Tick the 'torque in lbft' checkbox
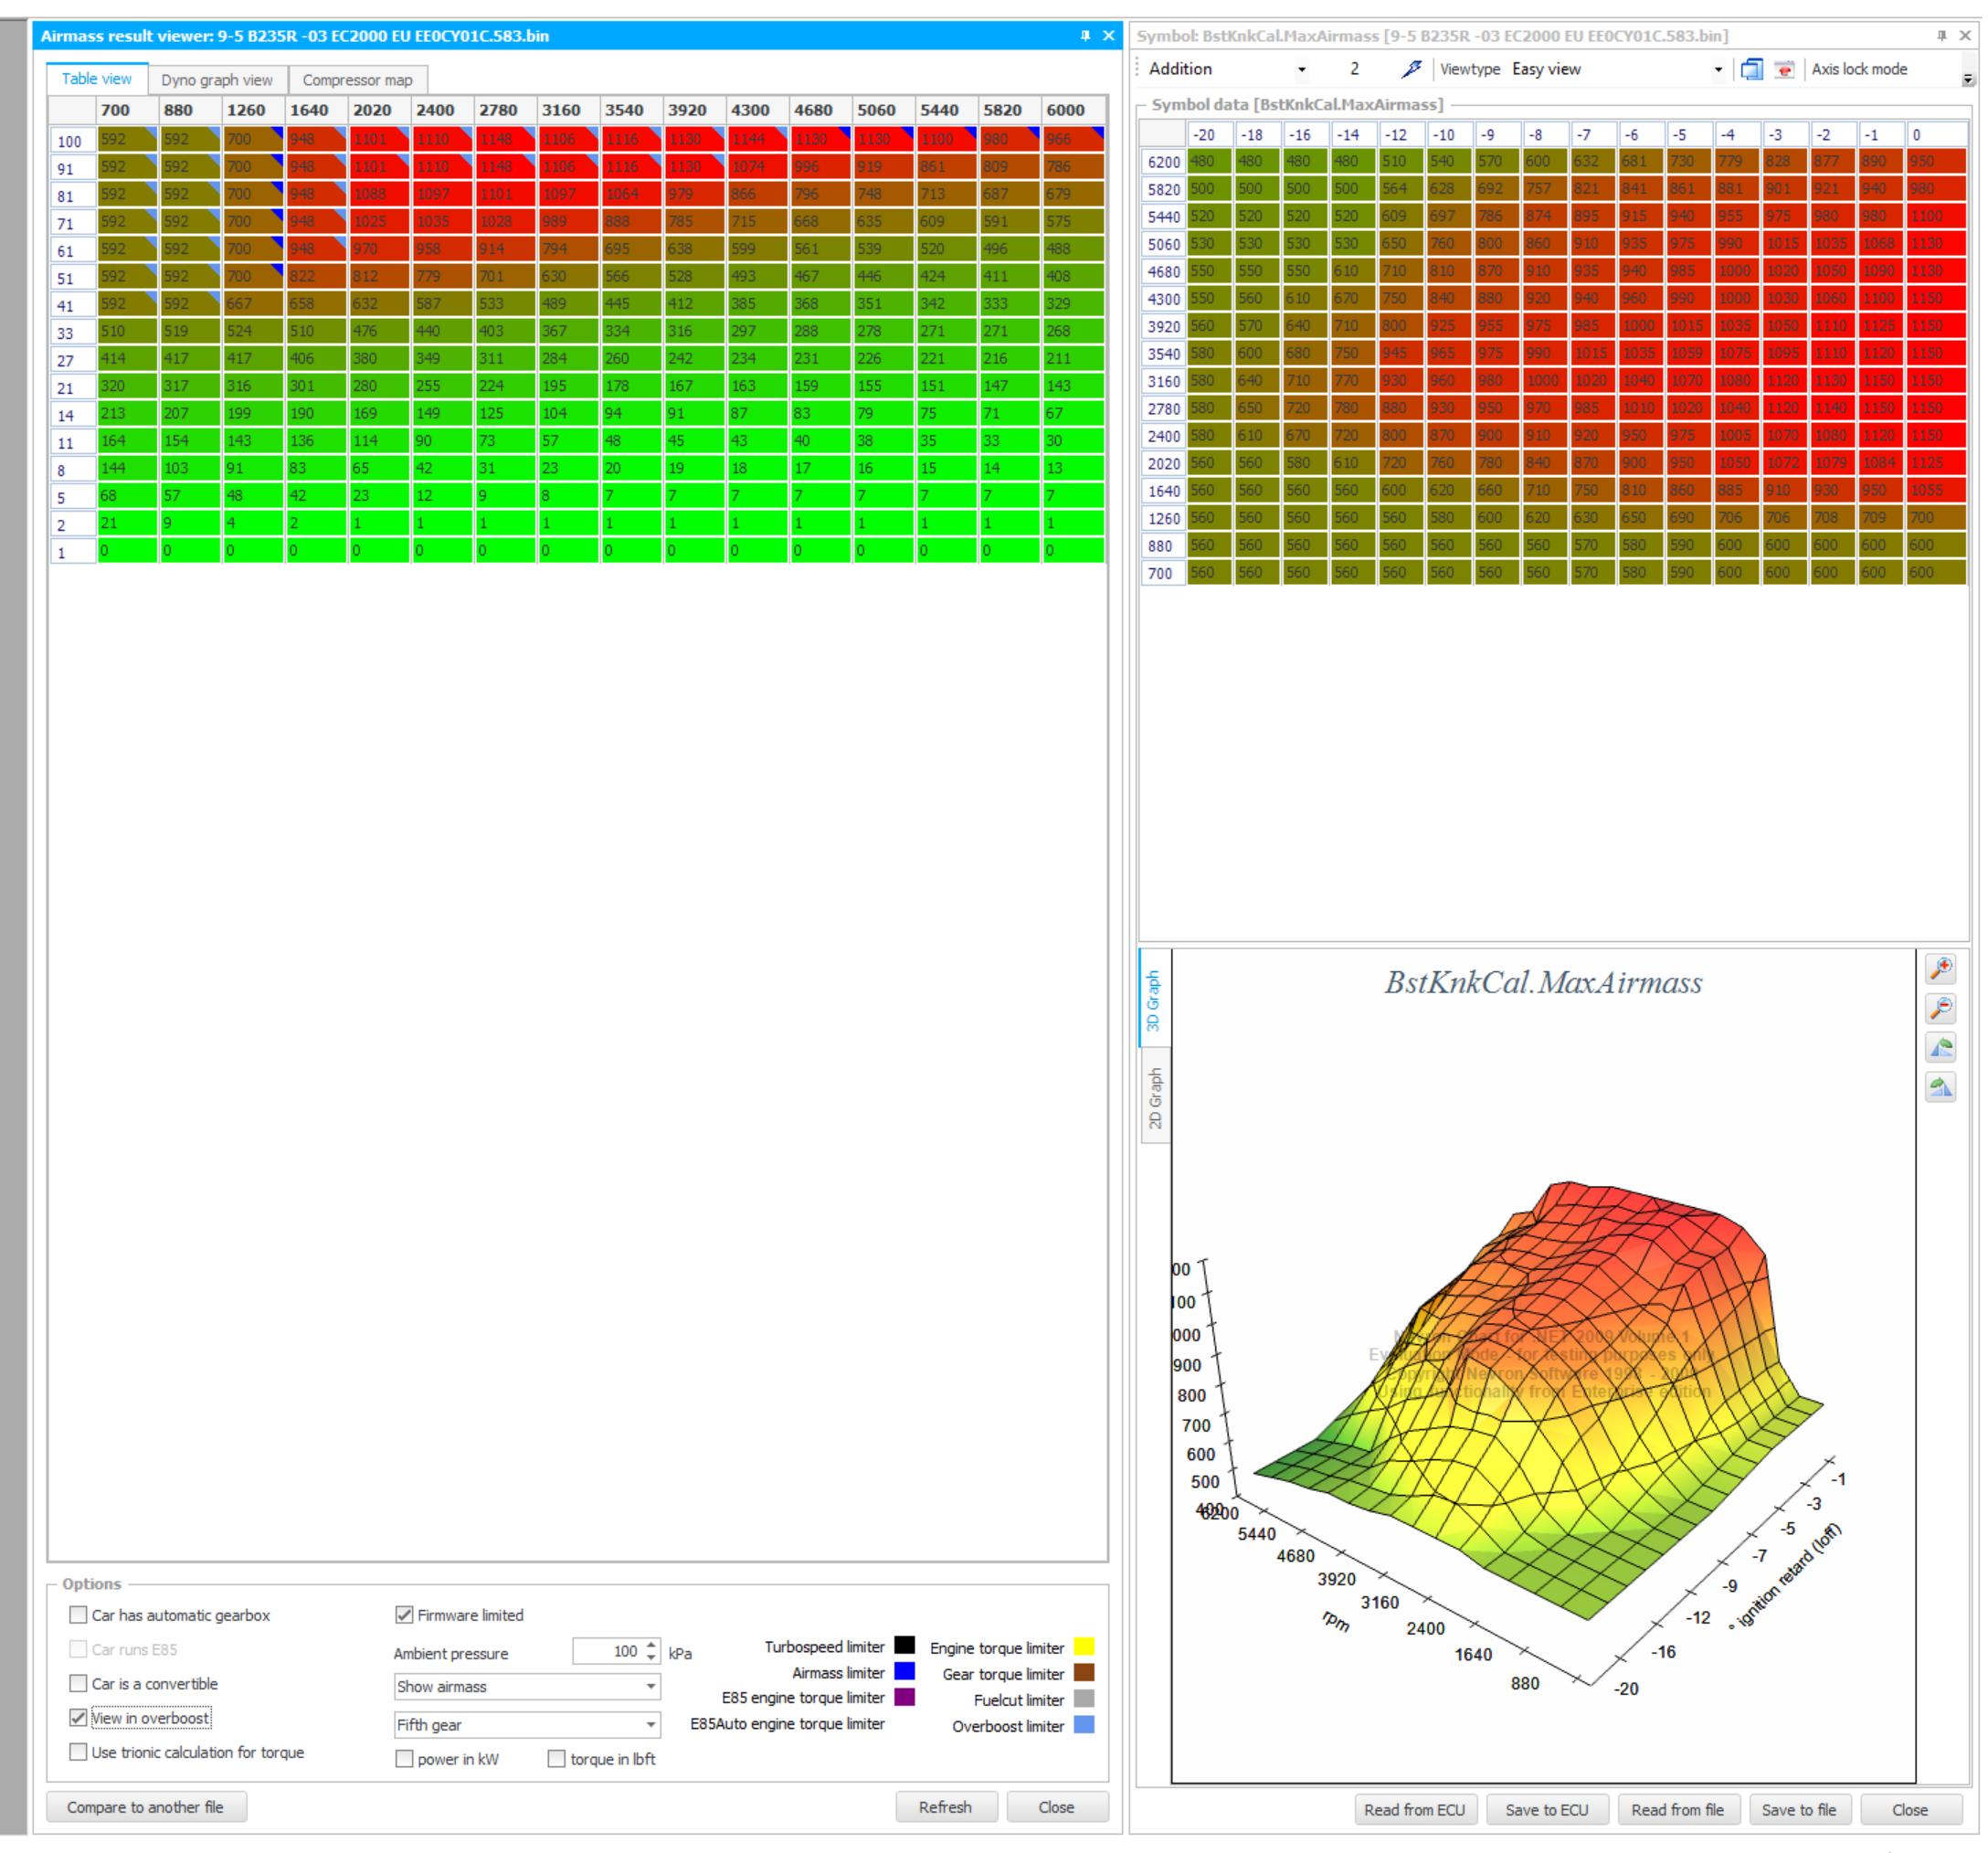This screenshot has width=1988, height=1853. [557, 1758]
